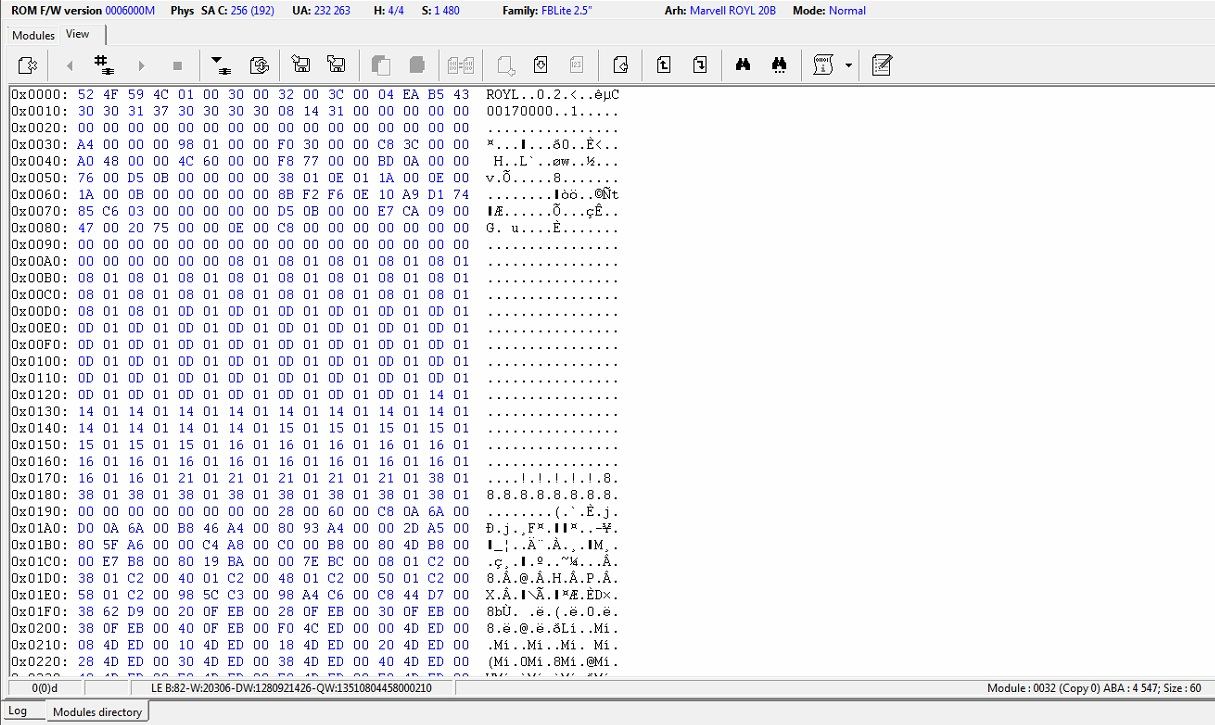Select the View tab
The image size is (1215, 725).
click(78, 34)
